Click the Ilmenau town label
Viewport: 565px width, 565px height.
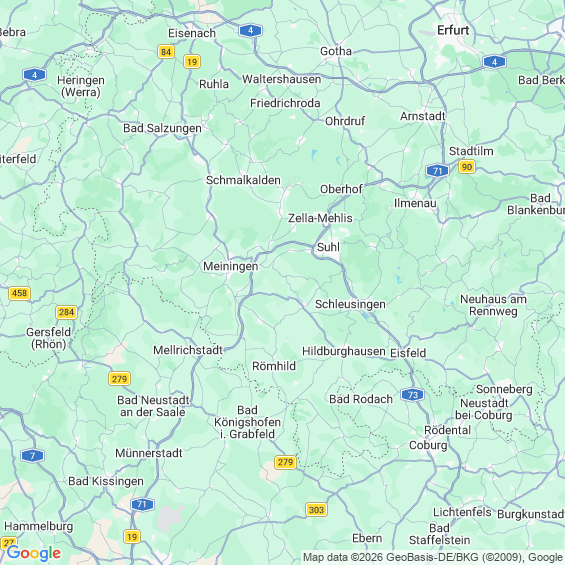(x=415, y=203)
